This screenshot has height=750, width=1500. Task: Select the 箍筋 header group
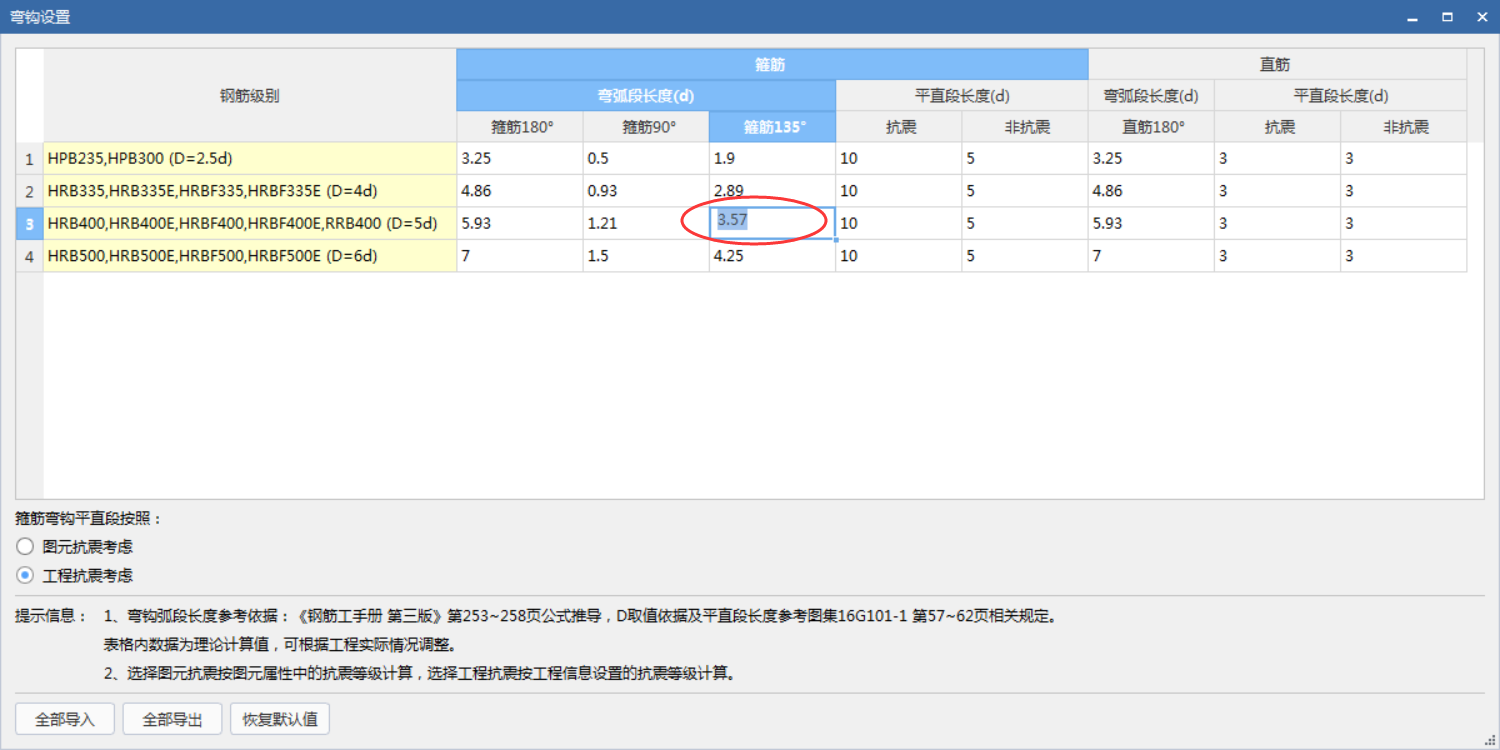(772, 64)
